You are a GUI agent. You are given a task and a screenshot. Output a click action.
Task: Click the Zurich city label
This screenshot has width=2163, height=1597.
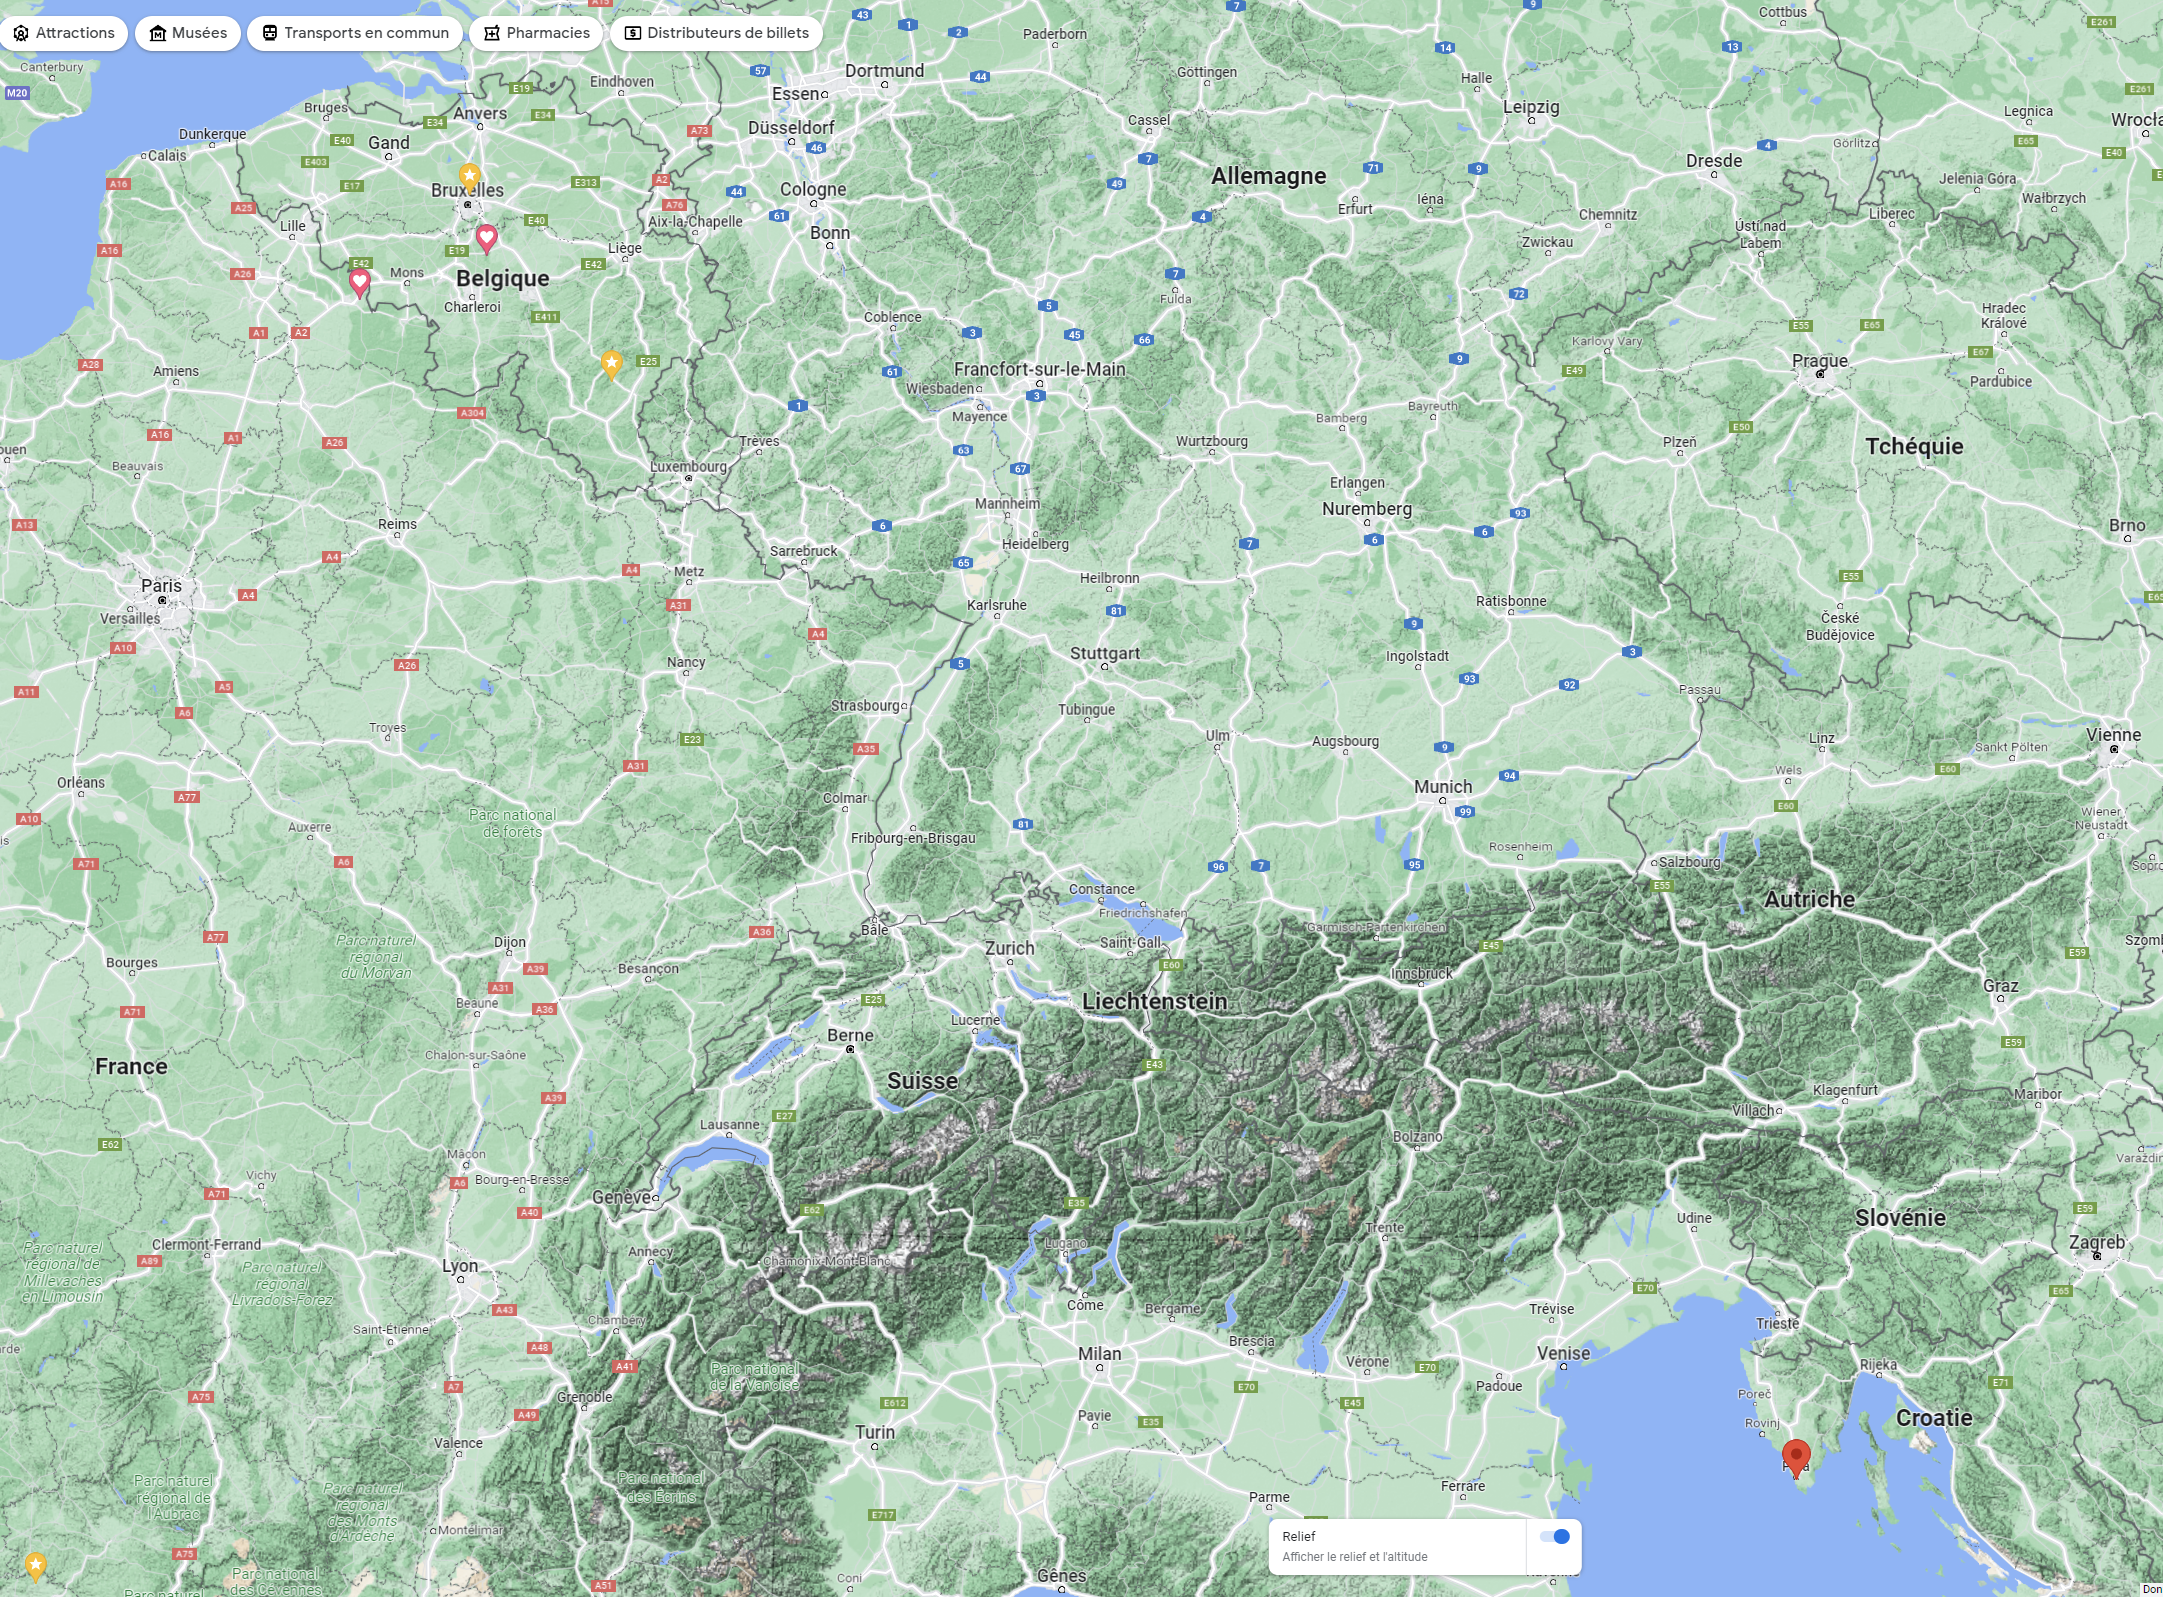tap(1009, 947)
